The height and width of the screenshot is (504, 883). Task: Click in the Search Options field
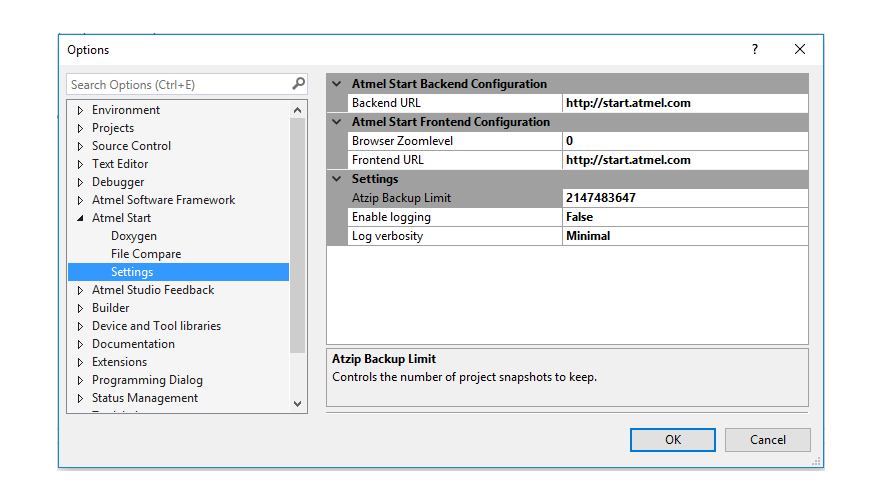pos(178,85)
